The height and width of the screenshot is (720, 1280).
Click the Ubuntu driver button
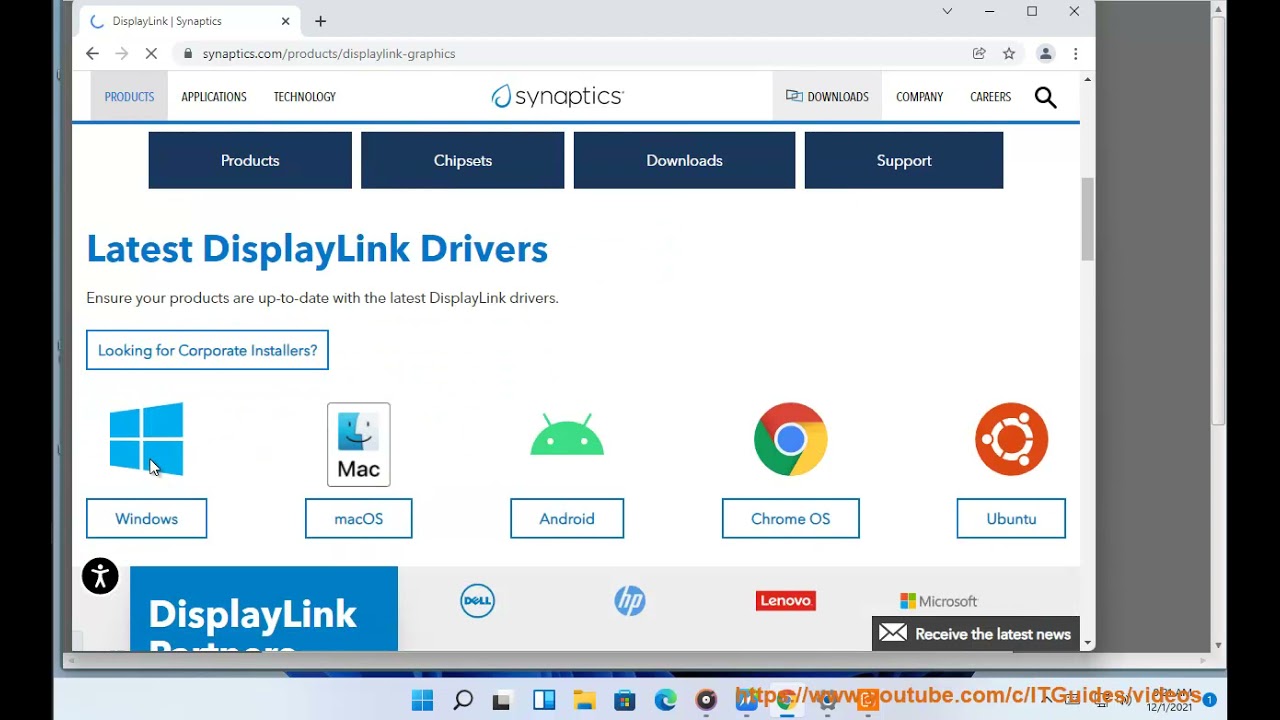(x=1011, y=519)
